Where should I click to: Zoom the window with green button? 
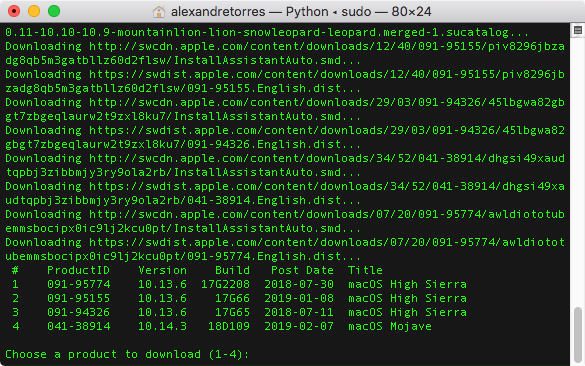[54, 11]
